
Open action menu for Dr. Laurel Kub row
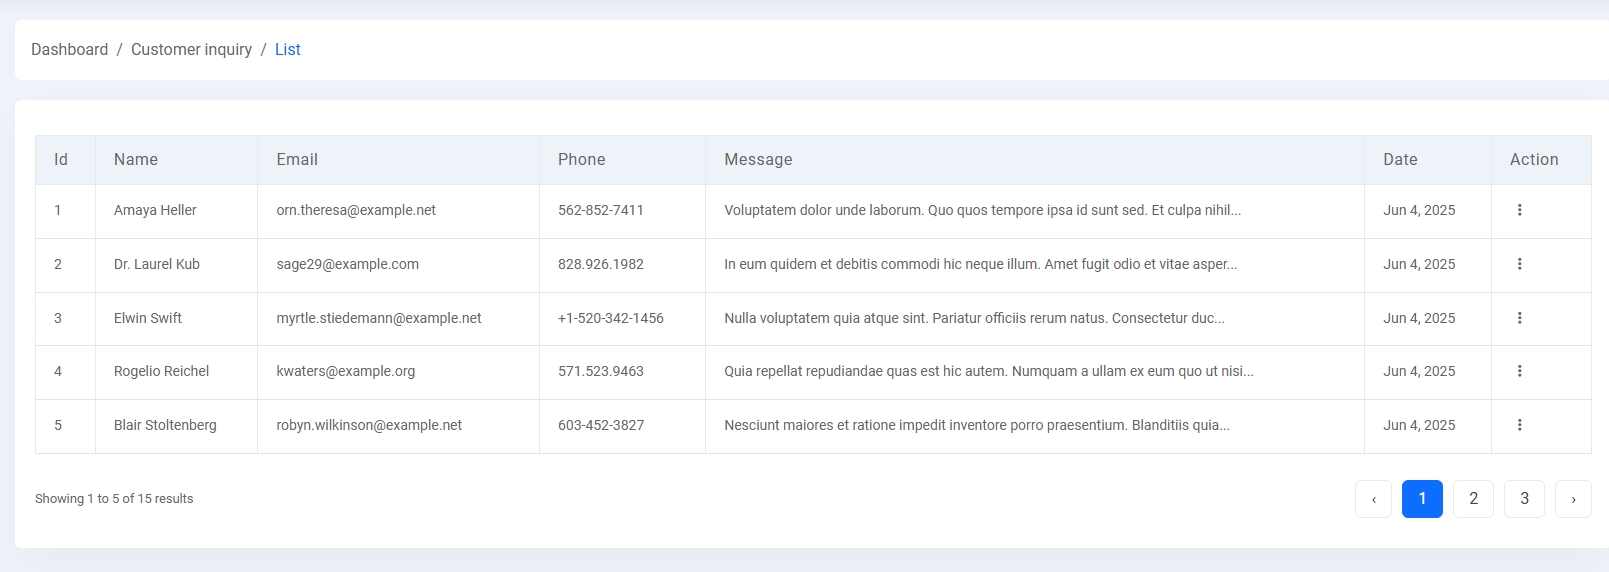point(1519,264)
